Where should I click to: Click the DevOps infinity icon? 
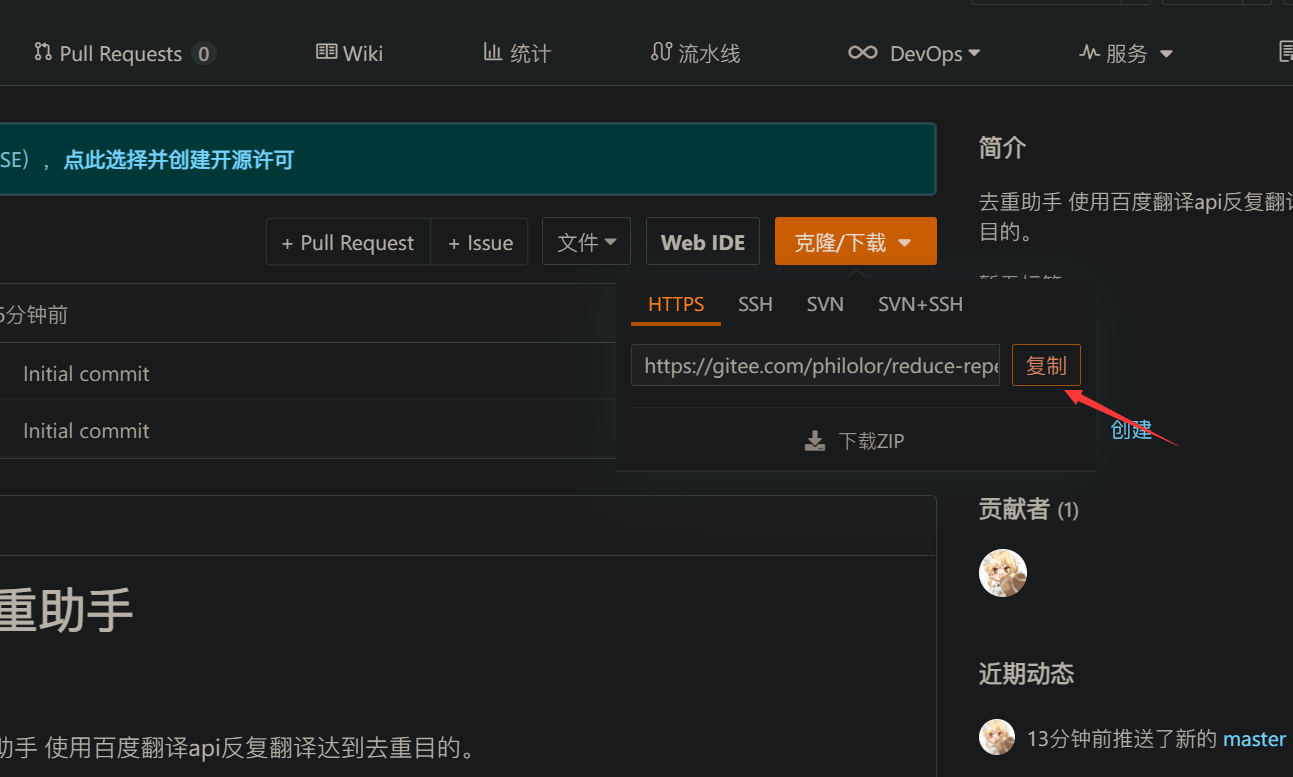[x=863, y=52]
